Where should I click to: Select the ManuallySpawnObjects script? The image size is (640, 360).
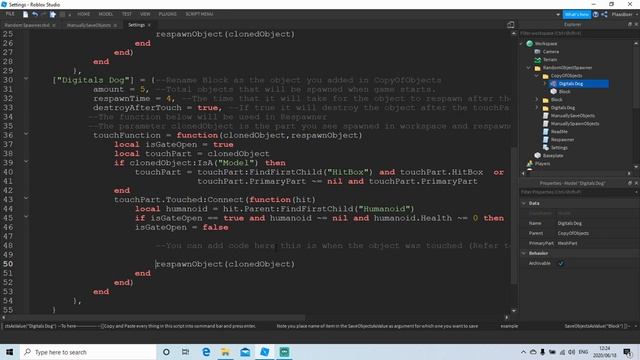(x=574, y=124)
